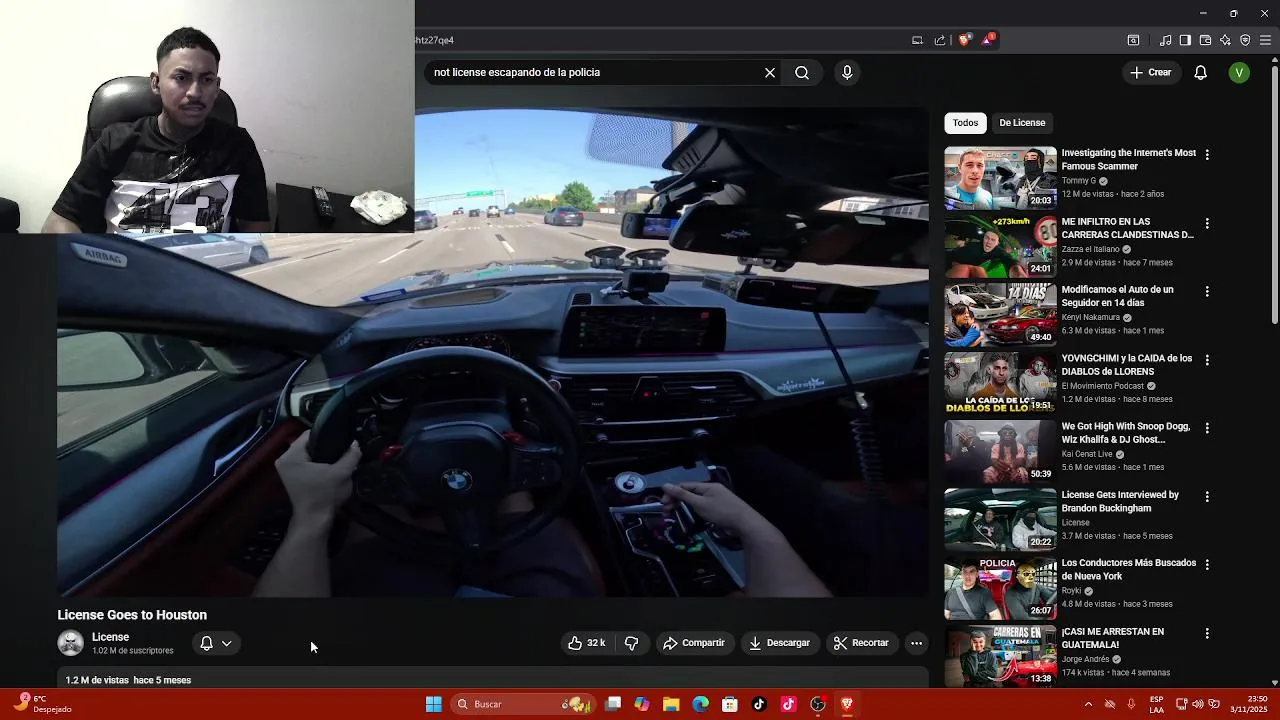Open Task View on the taskbar
The width and height of the screenshot is (1280, 720).
coord(613,704)
